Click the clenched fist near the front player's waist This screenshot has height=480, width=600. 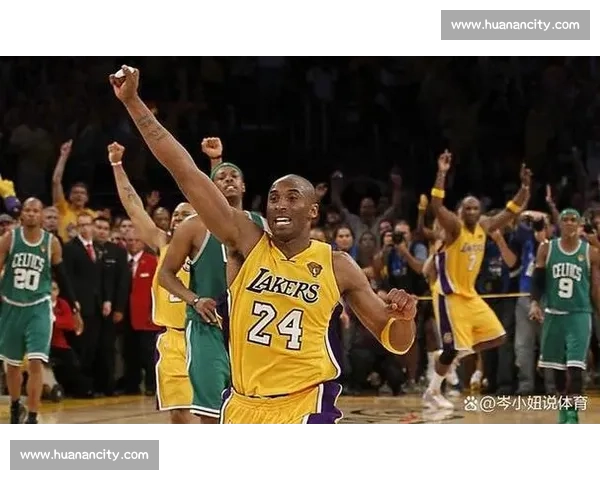click(402, 303)
